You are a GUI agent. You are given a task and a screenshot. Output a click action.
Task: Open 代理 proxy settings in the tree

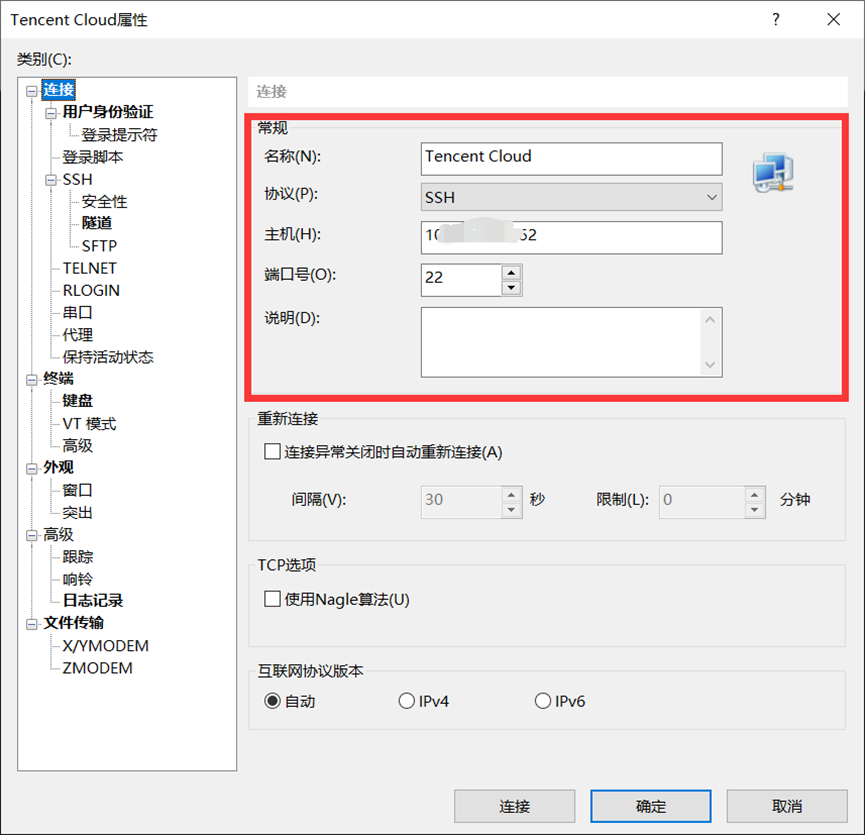(77, 335)
